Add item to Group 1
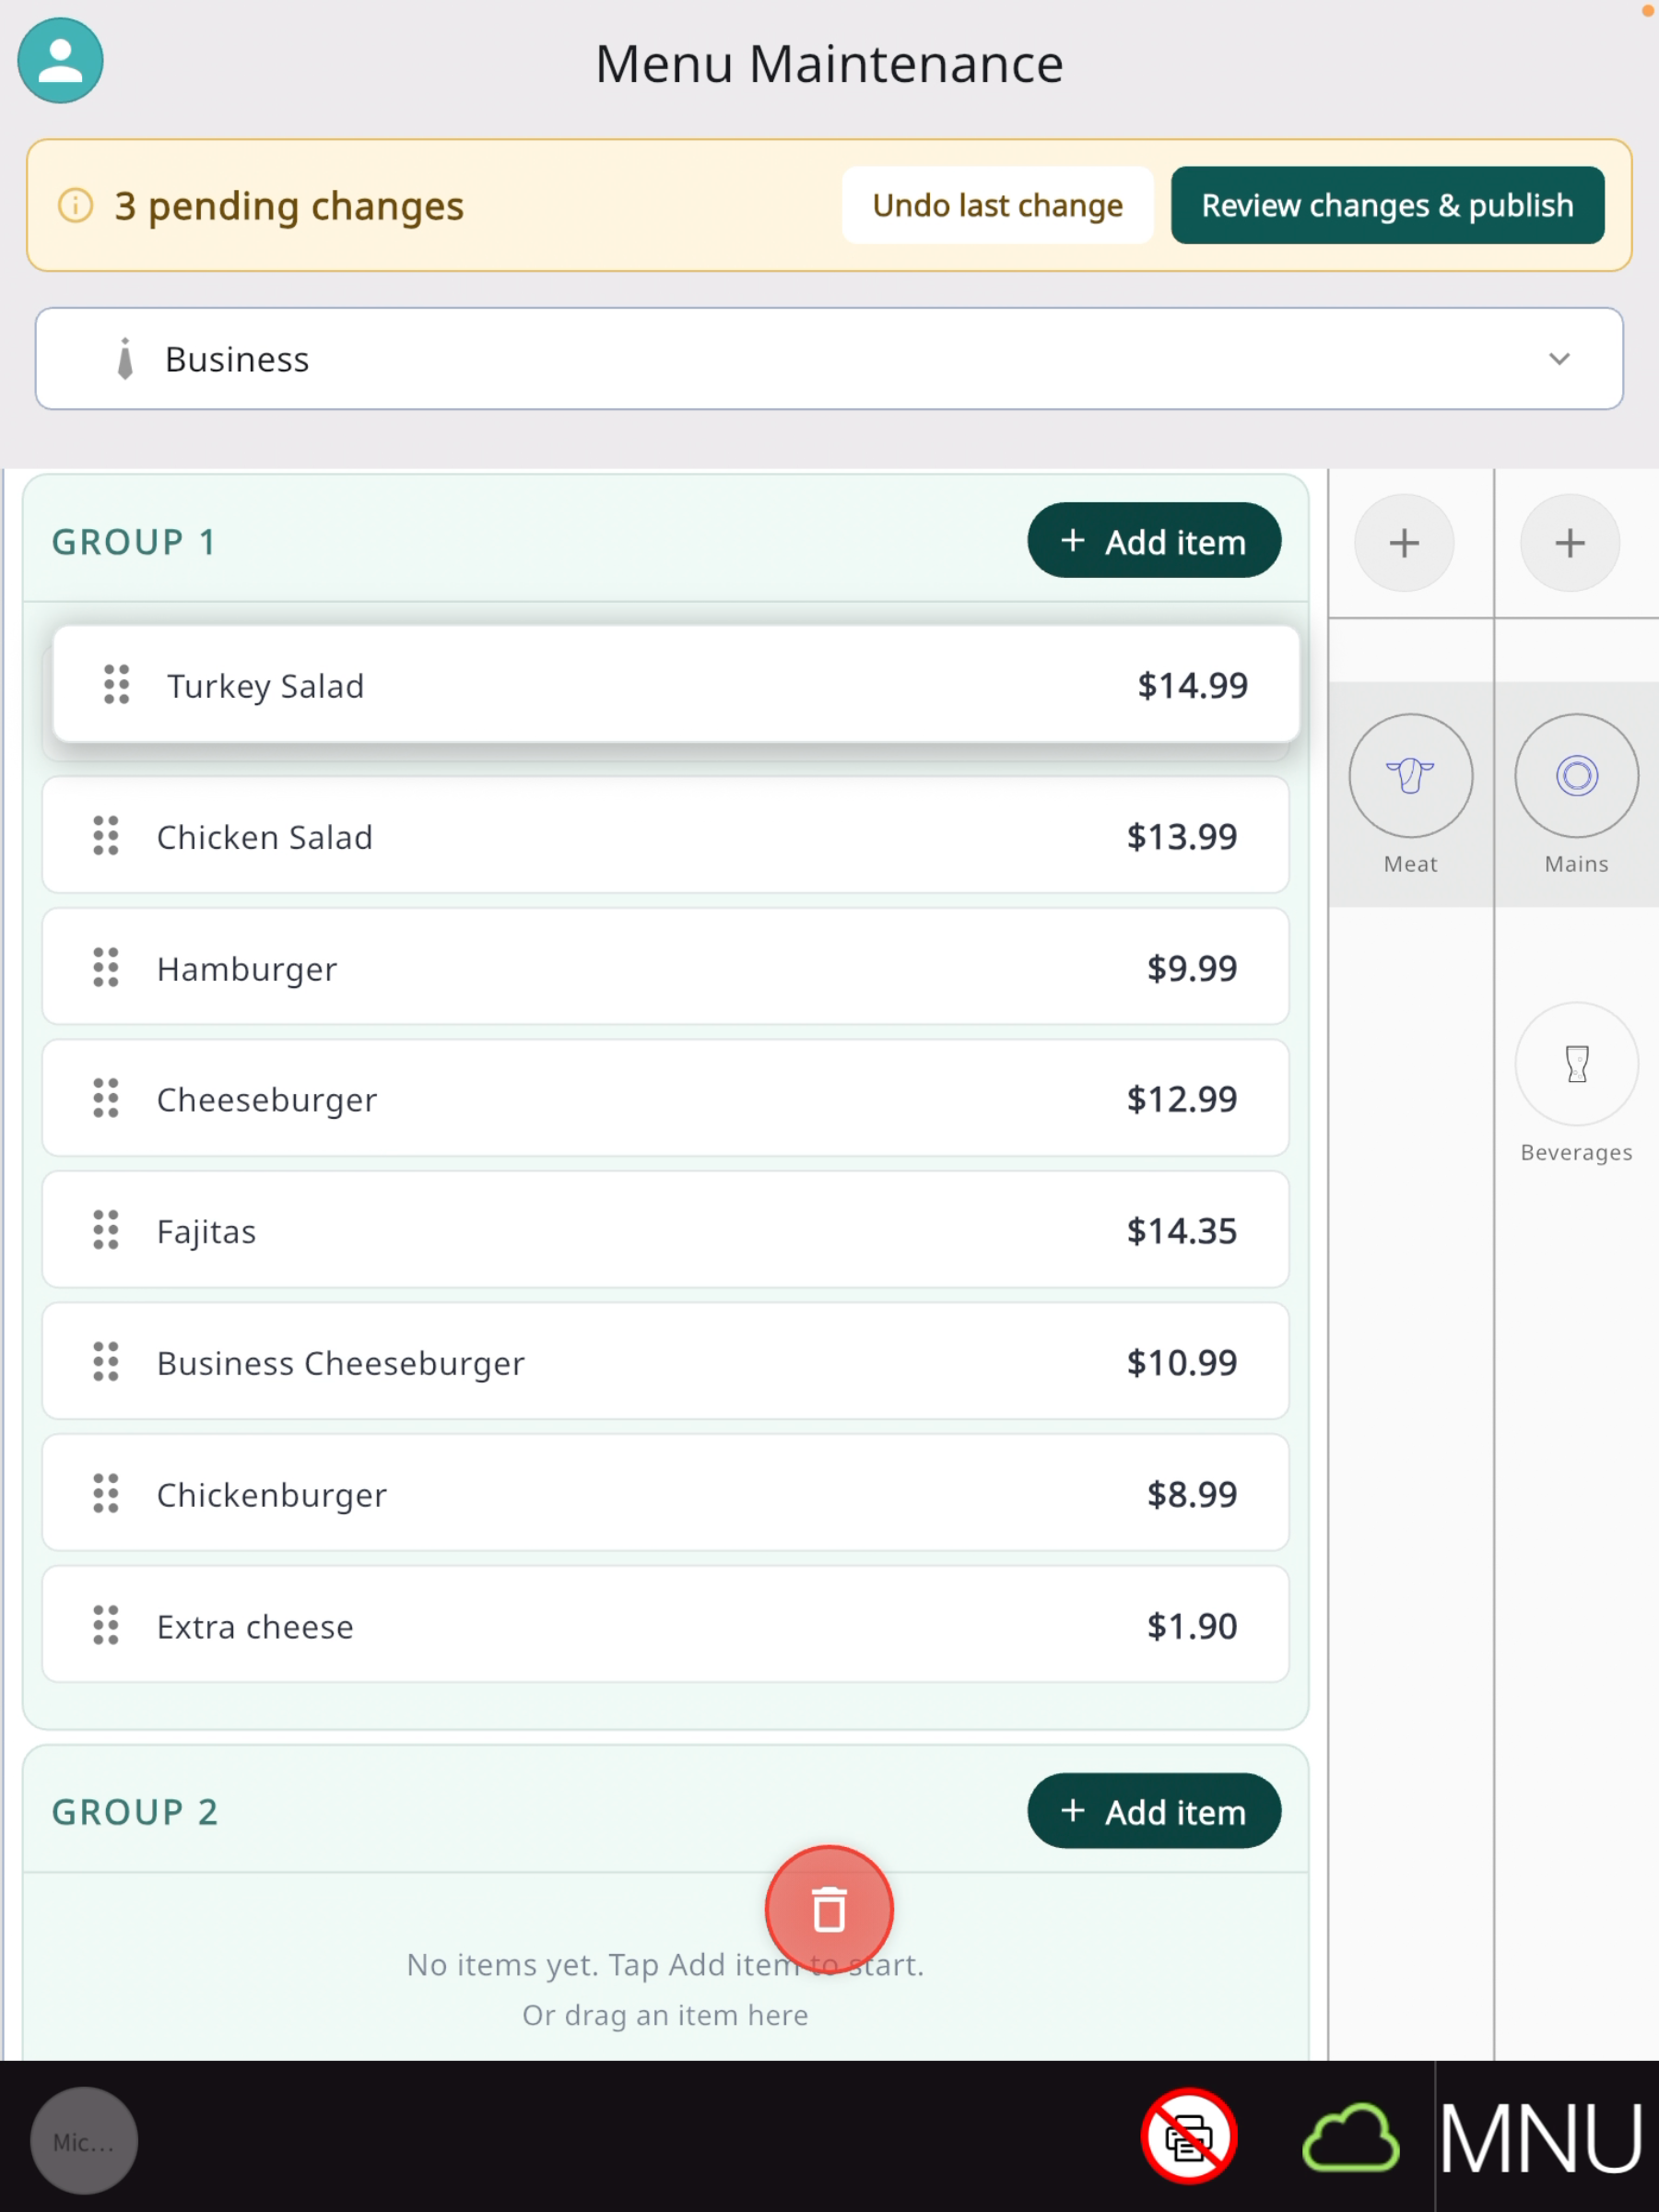 [1153, 541]
